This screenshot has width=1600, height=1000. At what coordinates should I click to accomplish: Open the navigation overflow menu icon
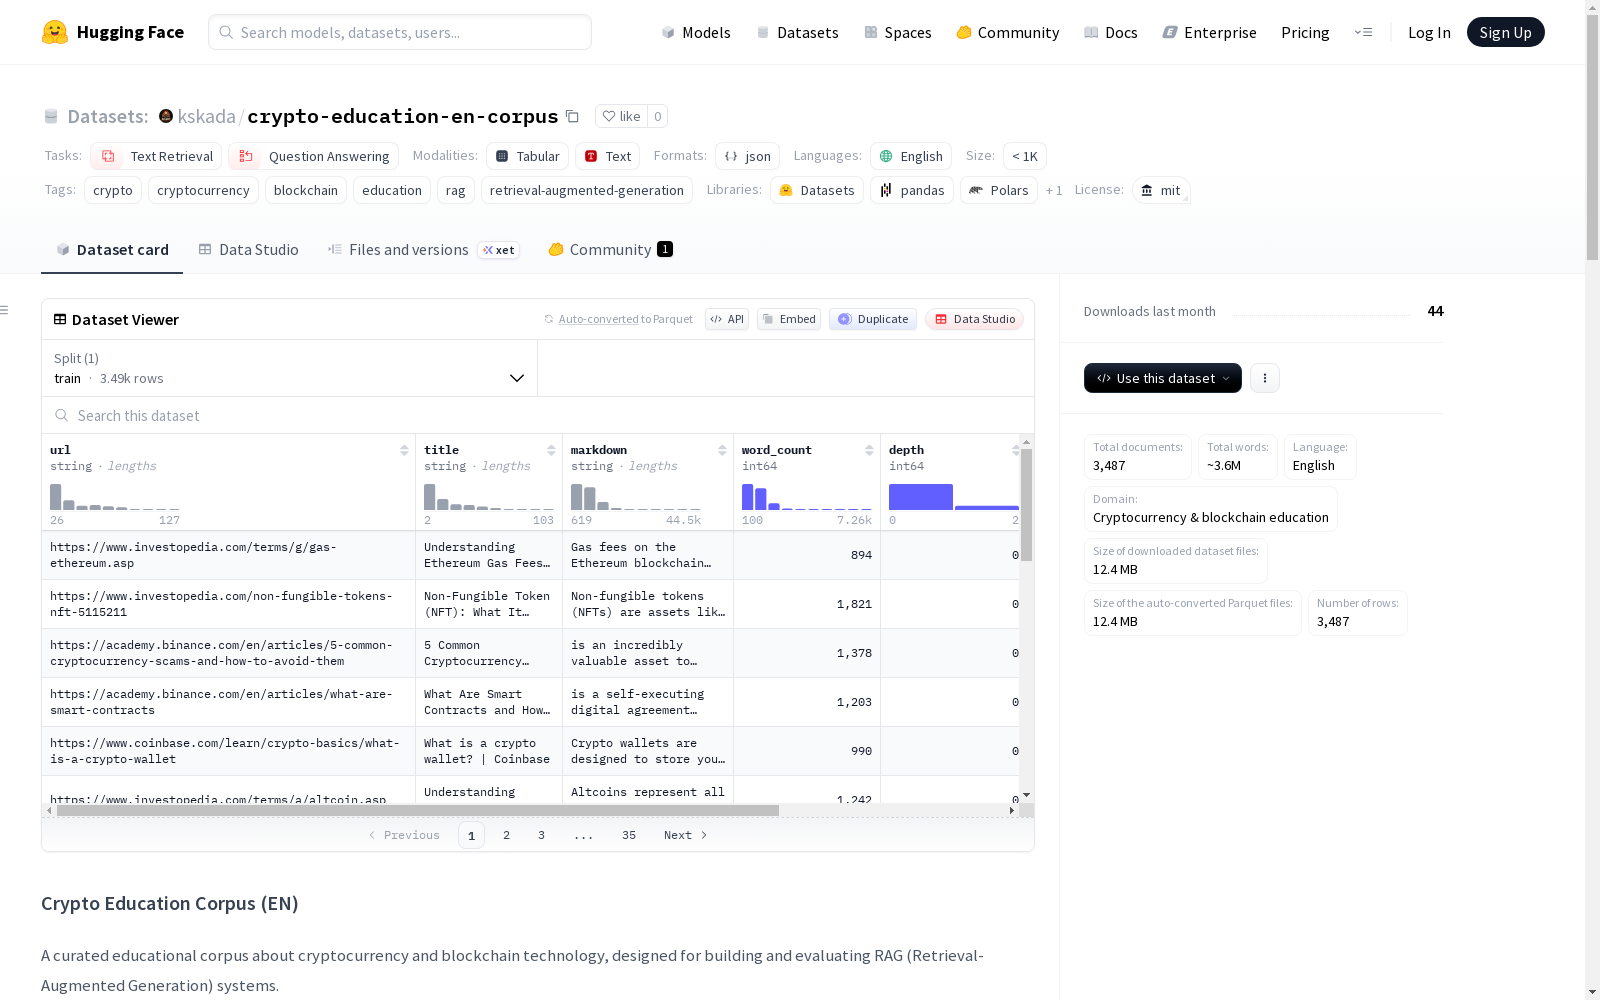pyautogui.click(x=1363, y=32)
